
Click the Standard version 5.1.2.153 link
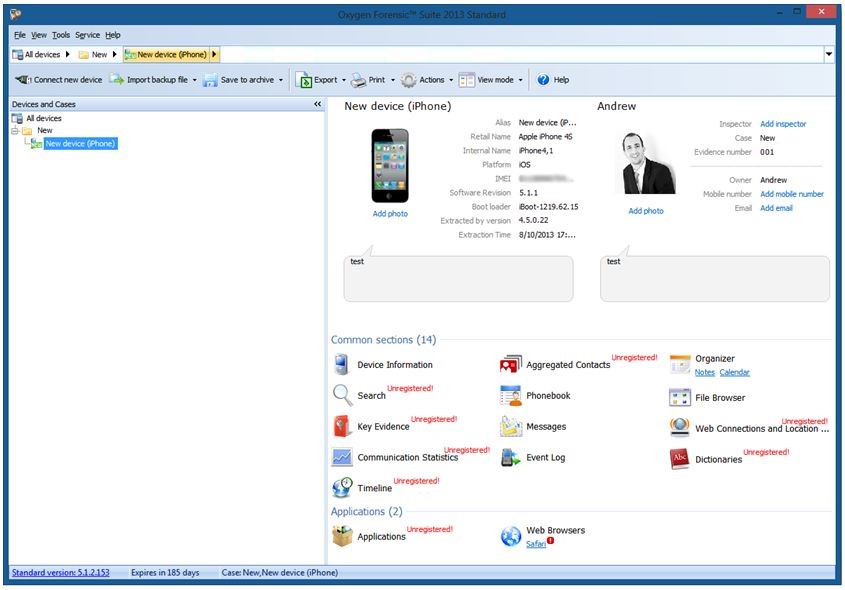pyautogui.click(x=60, y=572)
